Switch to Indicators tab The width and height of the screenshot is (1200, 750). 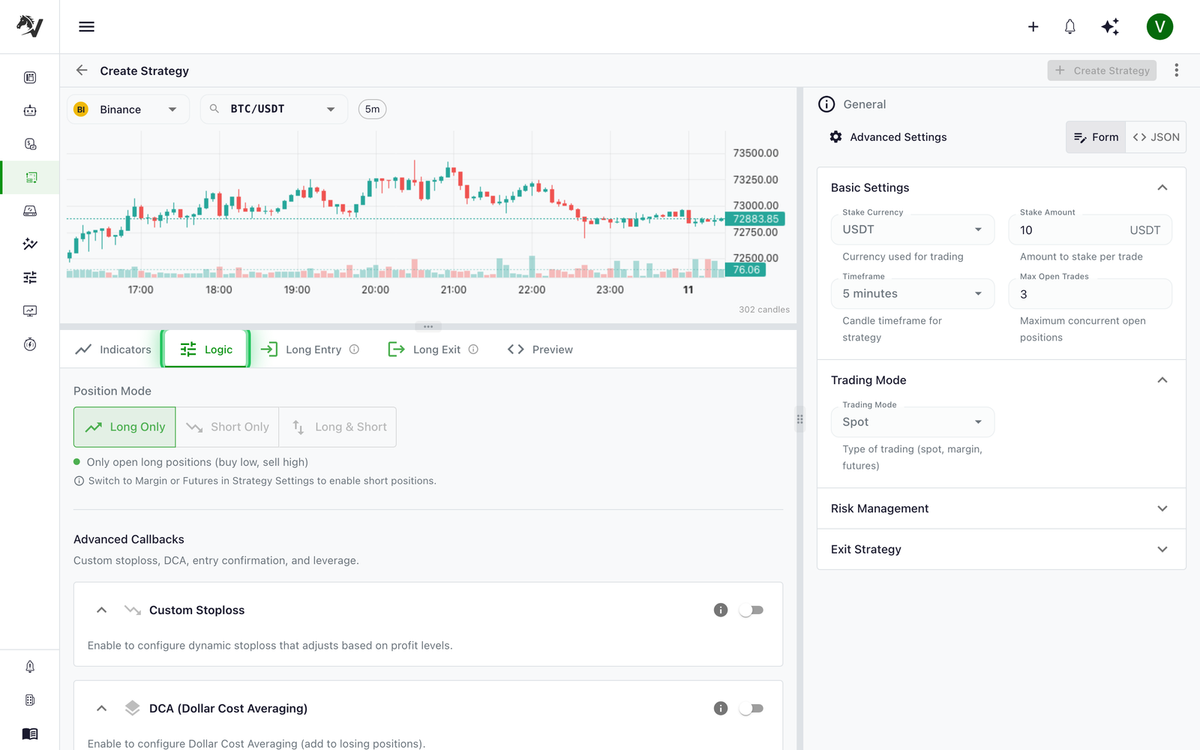point(112,350)
